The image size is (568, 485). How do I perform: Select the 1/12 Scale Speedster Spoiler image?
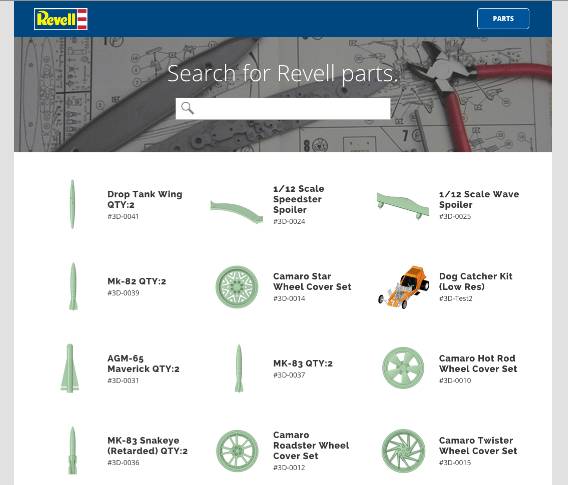[x=237, y=212]
